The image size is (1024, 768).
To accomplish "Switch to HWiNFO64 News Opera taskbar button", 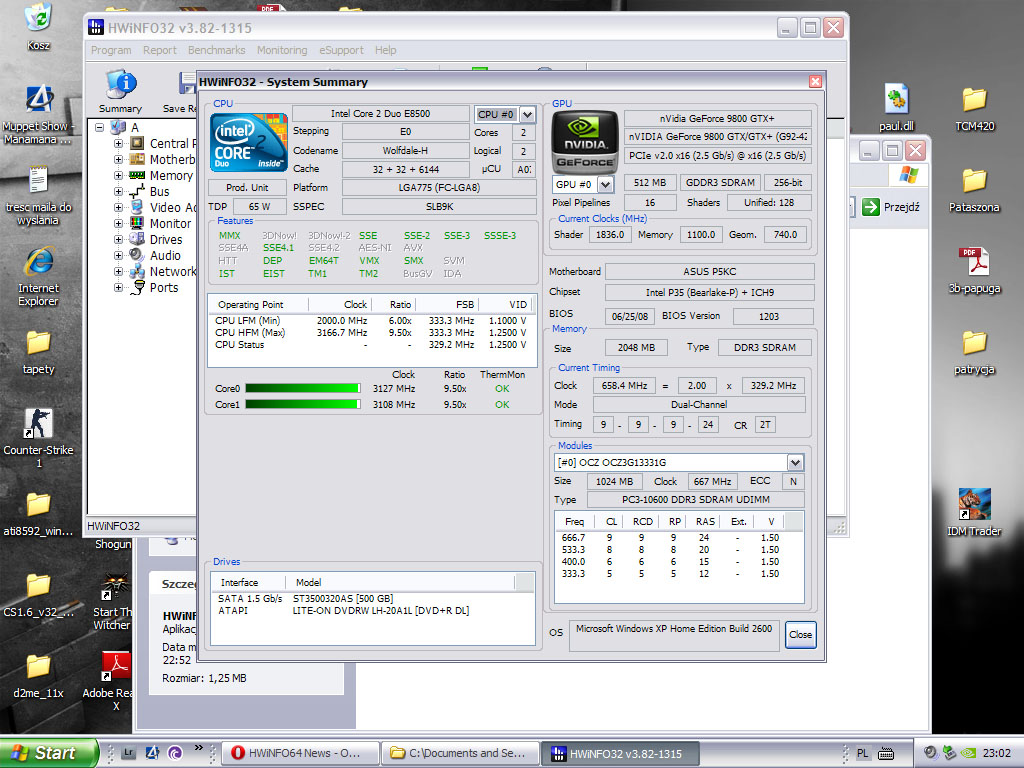I will click(x=300, y=753).
